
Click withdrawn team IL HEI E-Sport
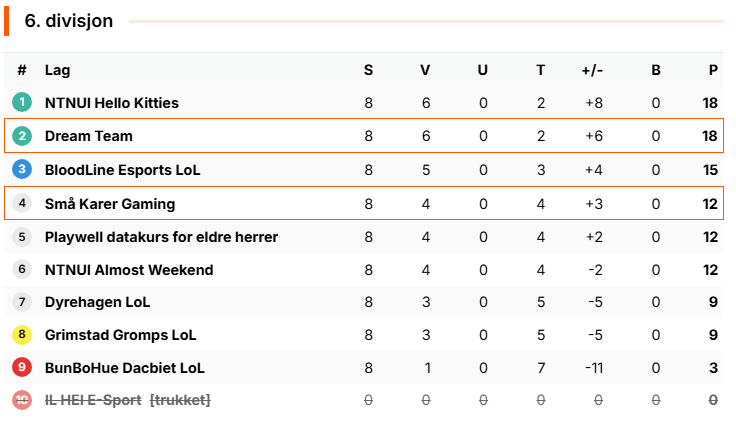click(93, 400)
